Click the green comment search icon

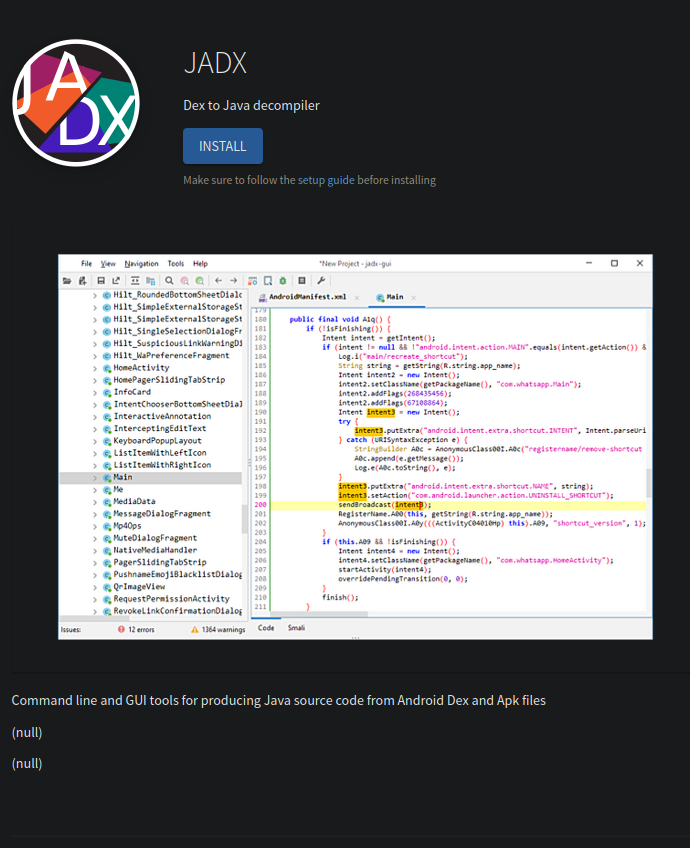(x=200, y=281)
